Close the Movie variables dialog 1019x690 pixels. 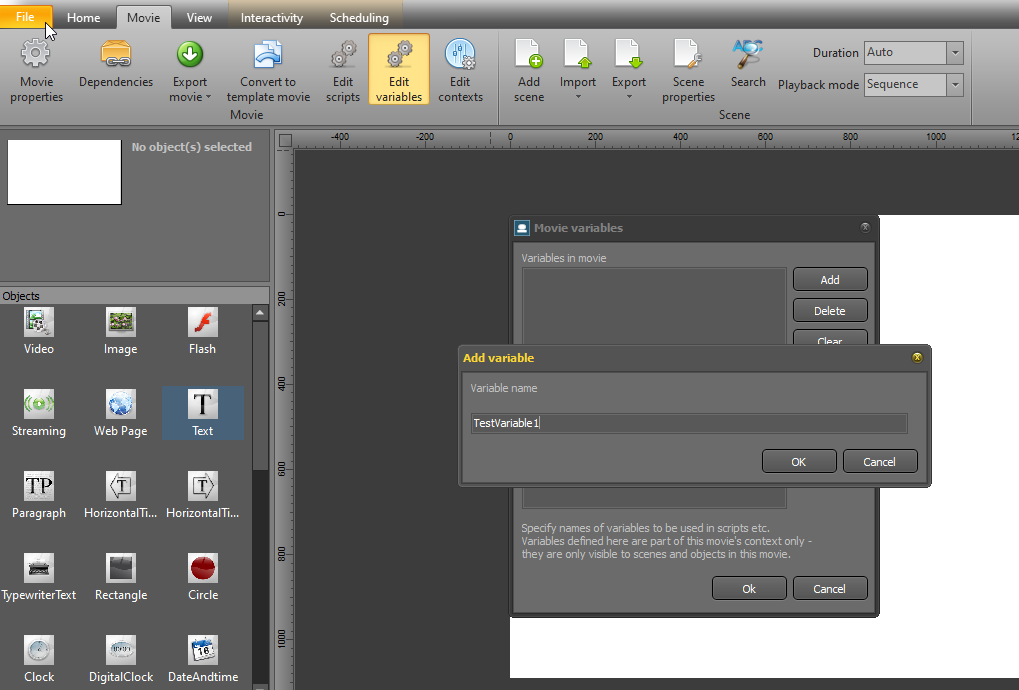(865, 227)
